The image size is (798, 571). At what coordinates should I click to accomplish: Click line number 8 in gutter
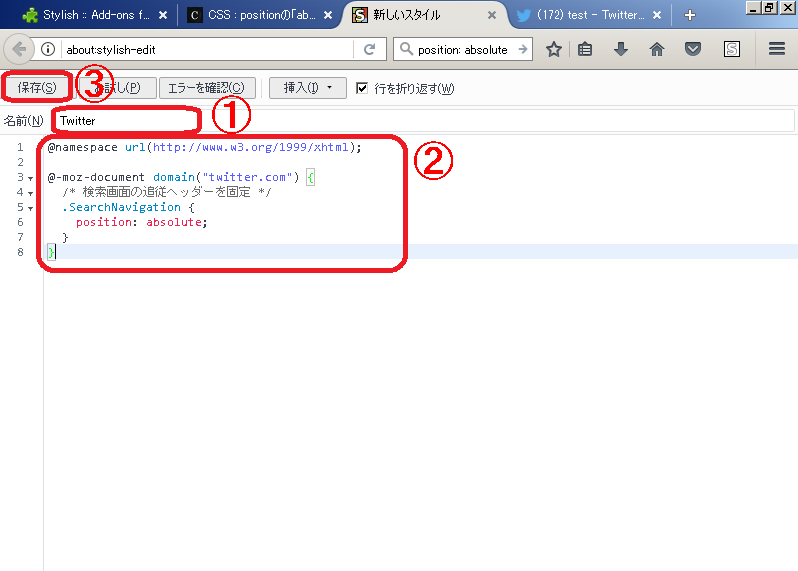tap(20, 252)
